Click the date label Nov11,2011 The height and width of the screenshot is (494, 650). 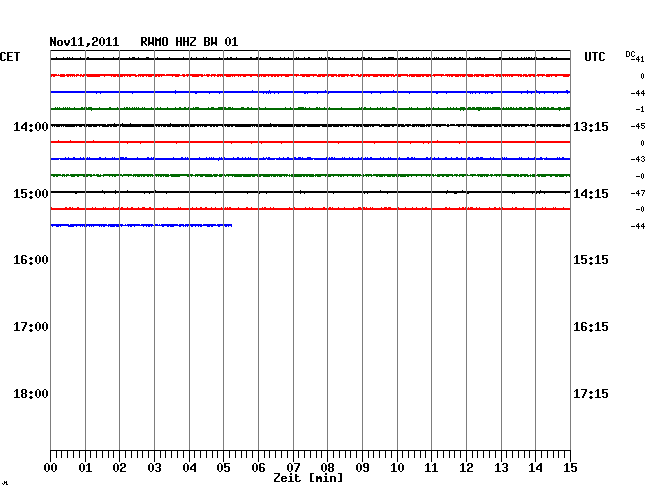pos(84,42)
